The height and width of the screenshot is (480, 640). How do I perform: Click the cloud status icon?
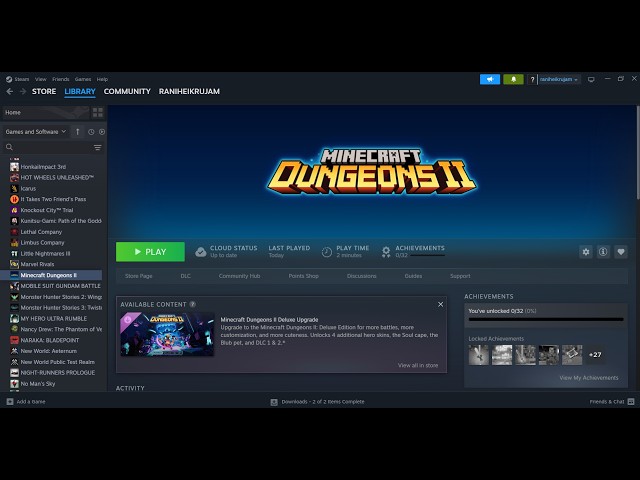point(200,252)
